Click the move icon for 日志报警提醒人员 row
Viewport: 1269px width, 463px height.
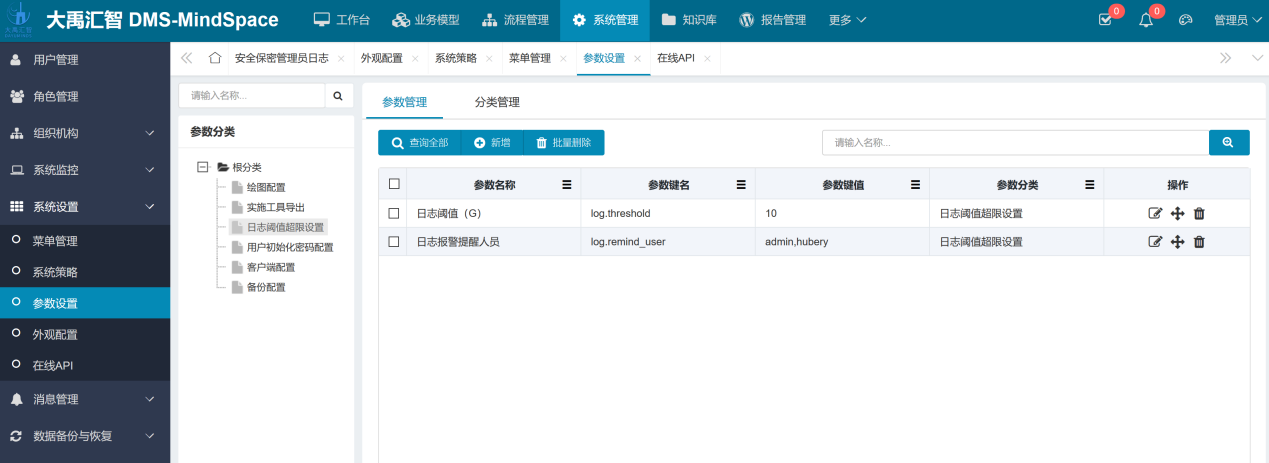click(x=1177, y=241)
